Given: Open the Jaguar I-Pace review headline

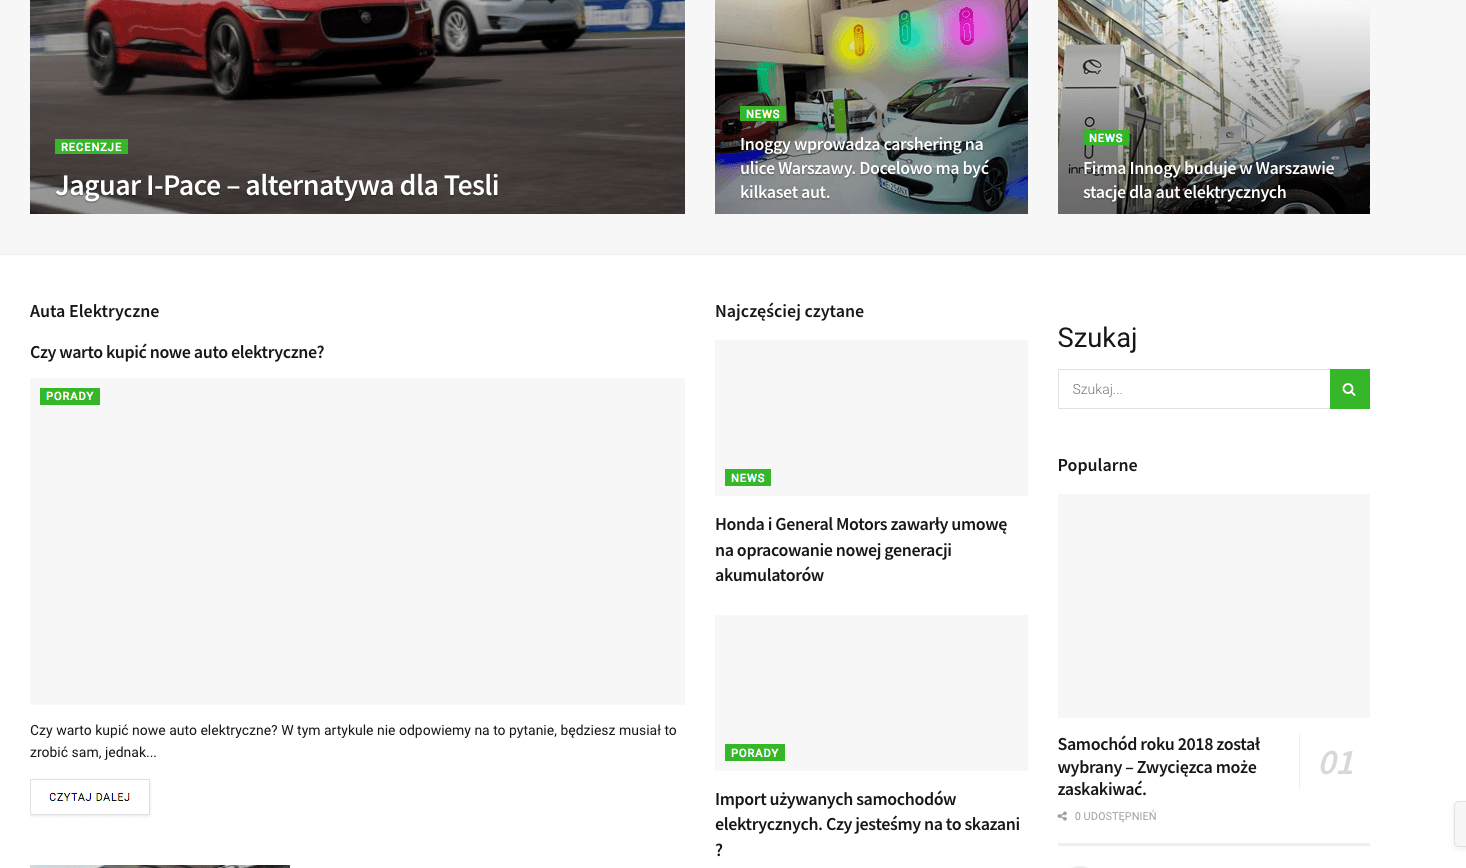Looking at the screenshot, I should pos(277,185).
